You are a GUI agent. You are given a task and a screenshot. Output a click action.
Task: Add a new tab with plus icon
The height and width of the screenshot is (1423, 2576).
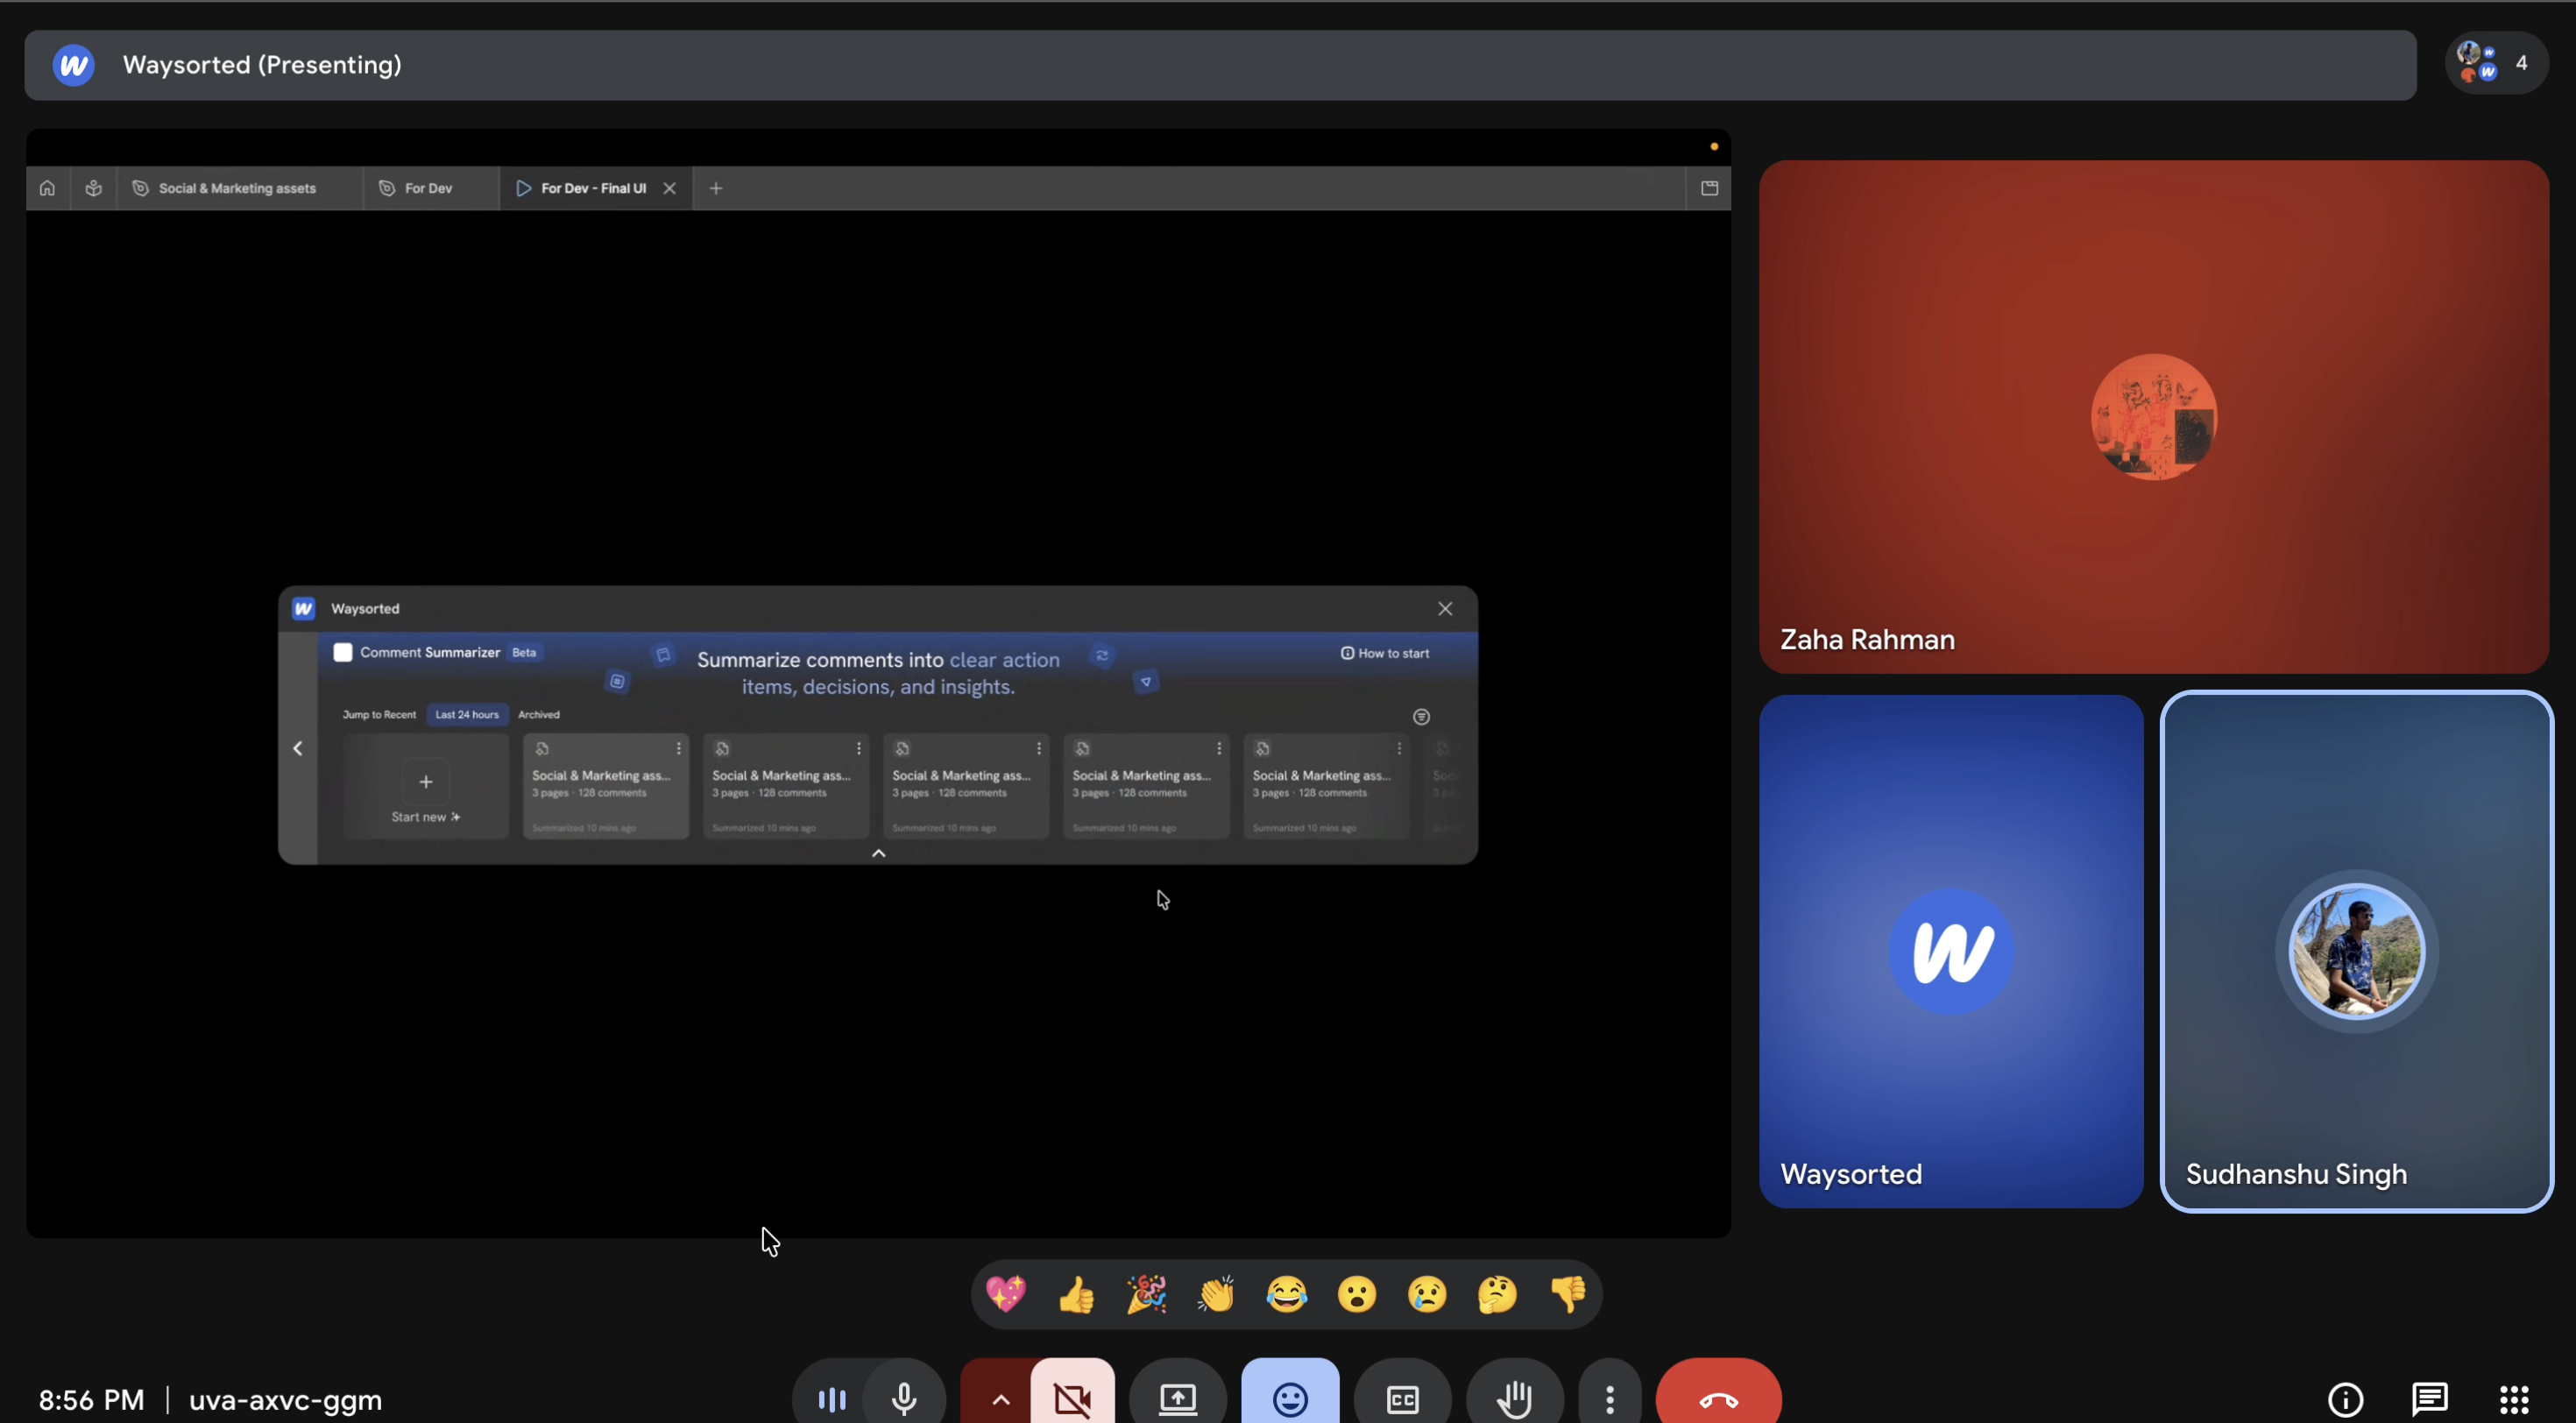point(716,188)
